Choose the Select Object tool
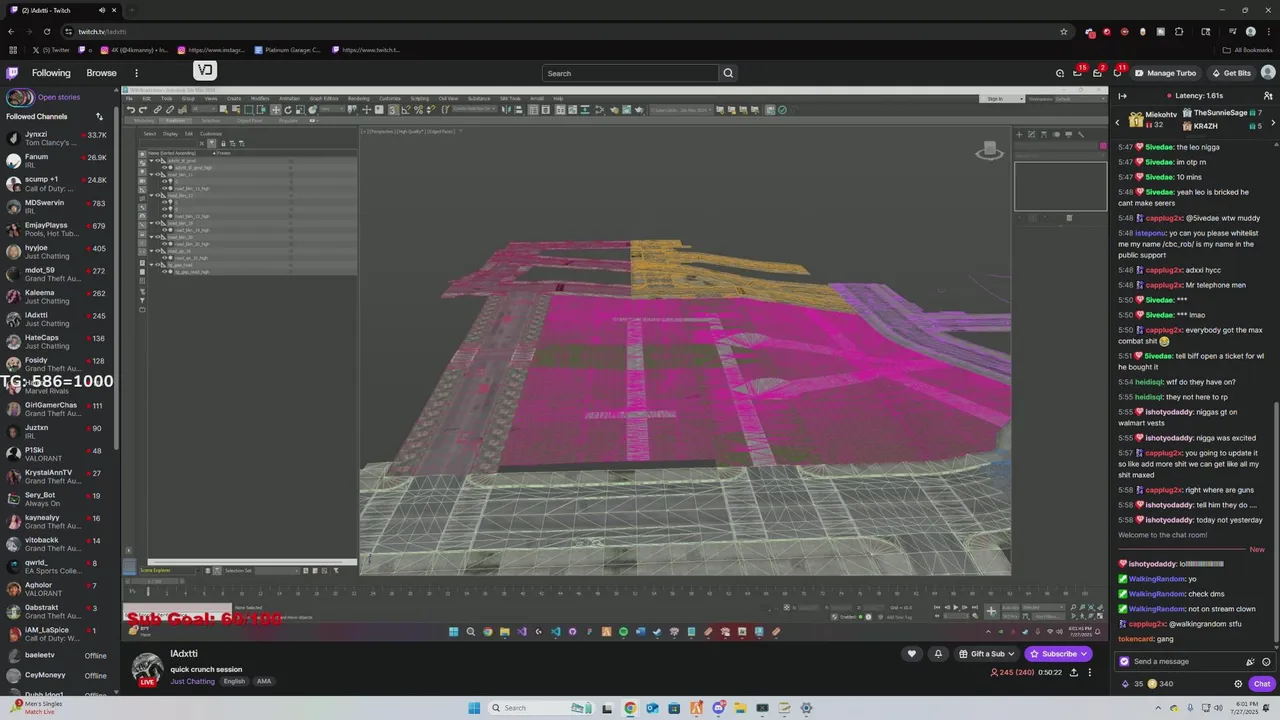The height and width of the screenshot is (720, 1280). click(x=223, y=110)
